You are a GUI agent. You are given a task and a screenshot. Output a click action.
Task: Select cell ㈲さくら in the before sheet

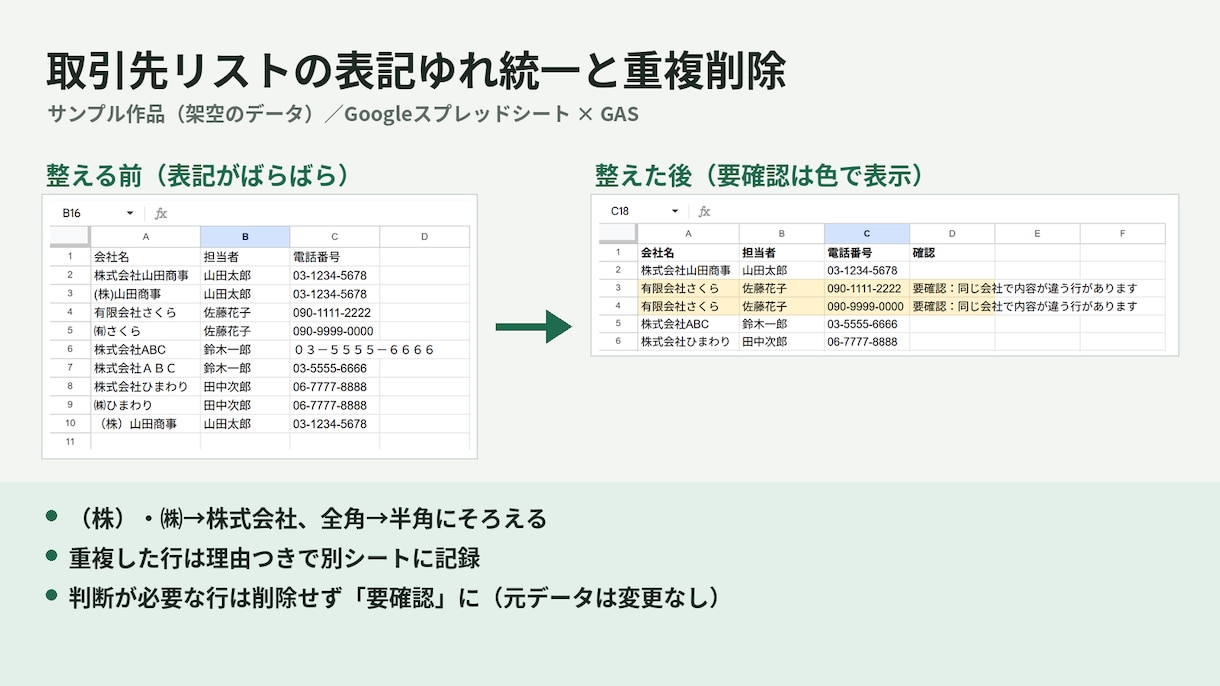[145, 331]
